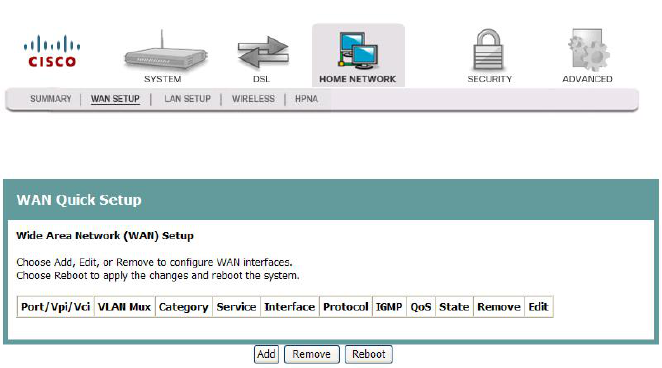Click the Edit column header
This screenshot has width=662, height=368.
click(x=538, y=307)
